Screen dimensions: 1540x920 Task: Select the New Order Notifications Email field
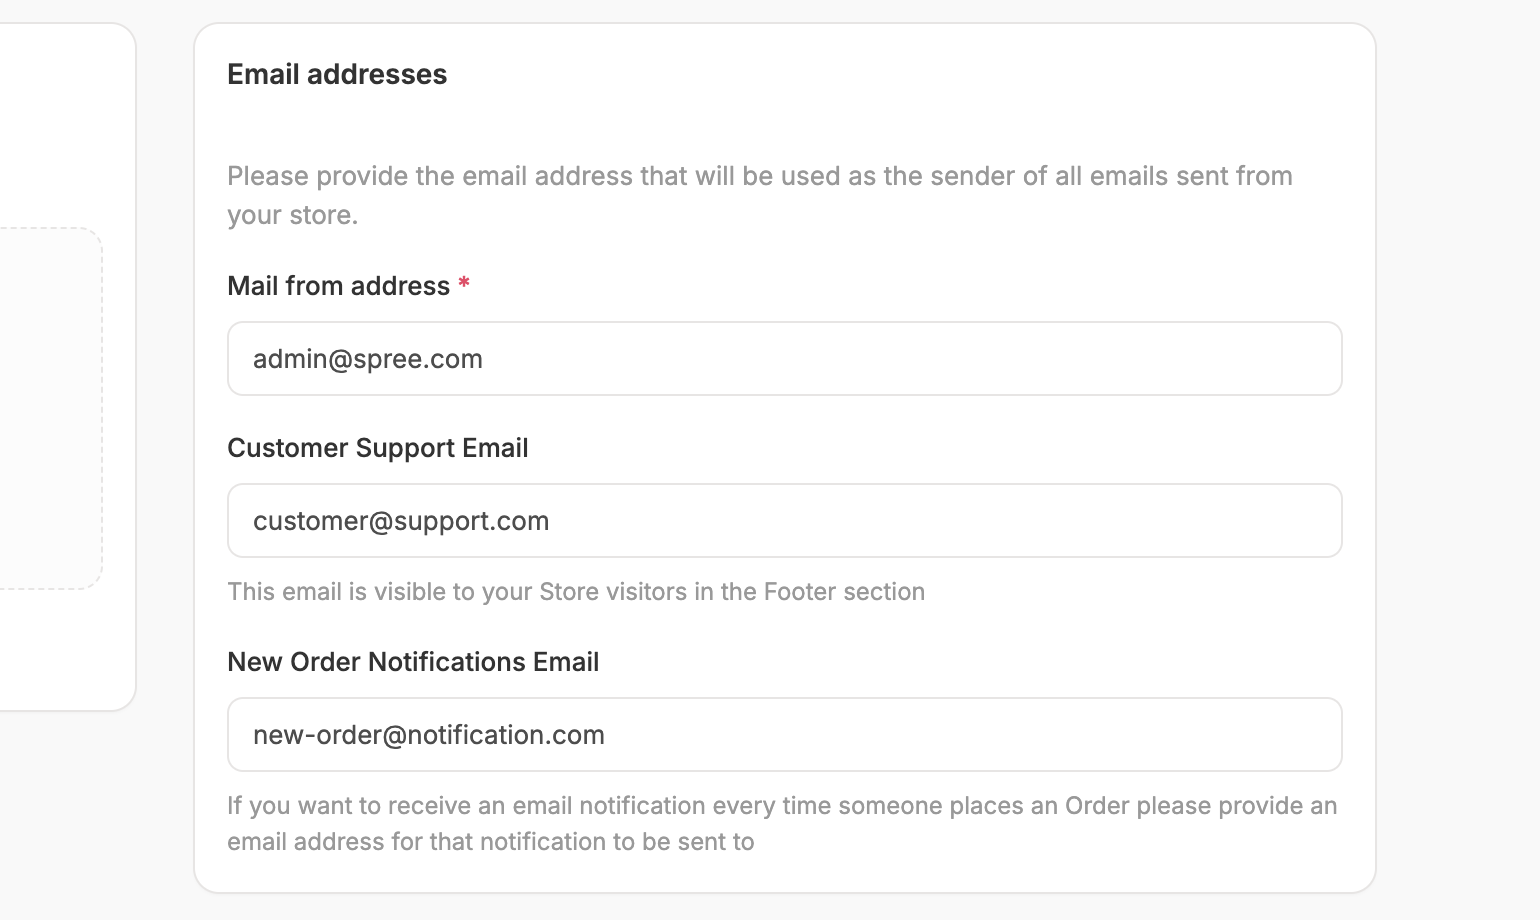[x=784, y=734]
